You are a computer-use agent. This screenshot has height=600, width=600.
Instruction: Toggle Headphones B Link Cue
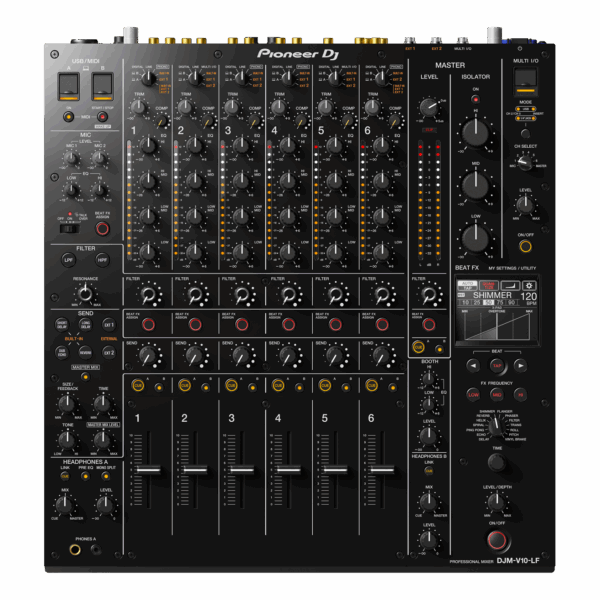coord(429,471)
